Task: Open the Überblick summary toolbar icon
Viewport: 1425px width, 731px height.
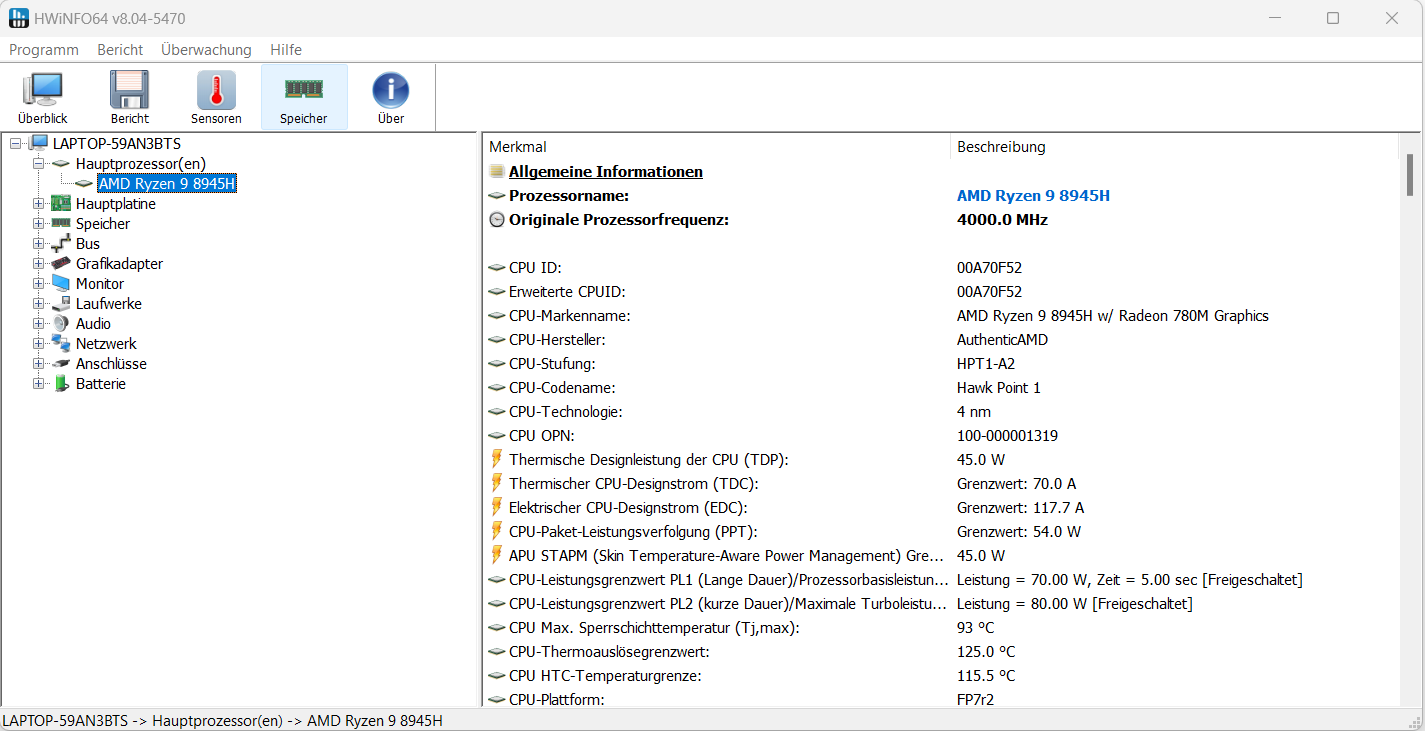Action: pyautogui.click(x=42, y=91)
